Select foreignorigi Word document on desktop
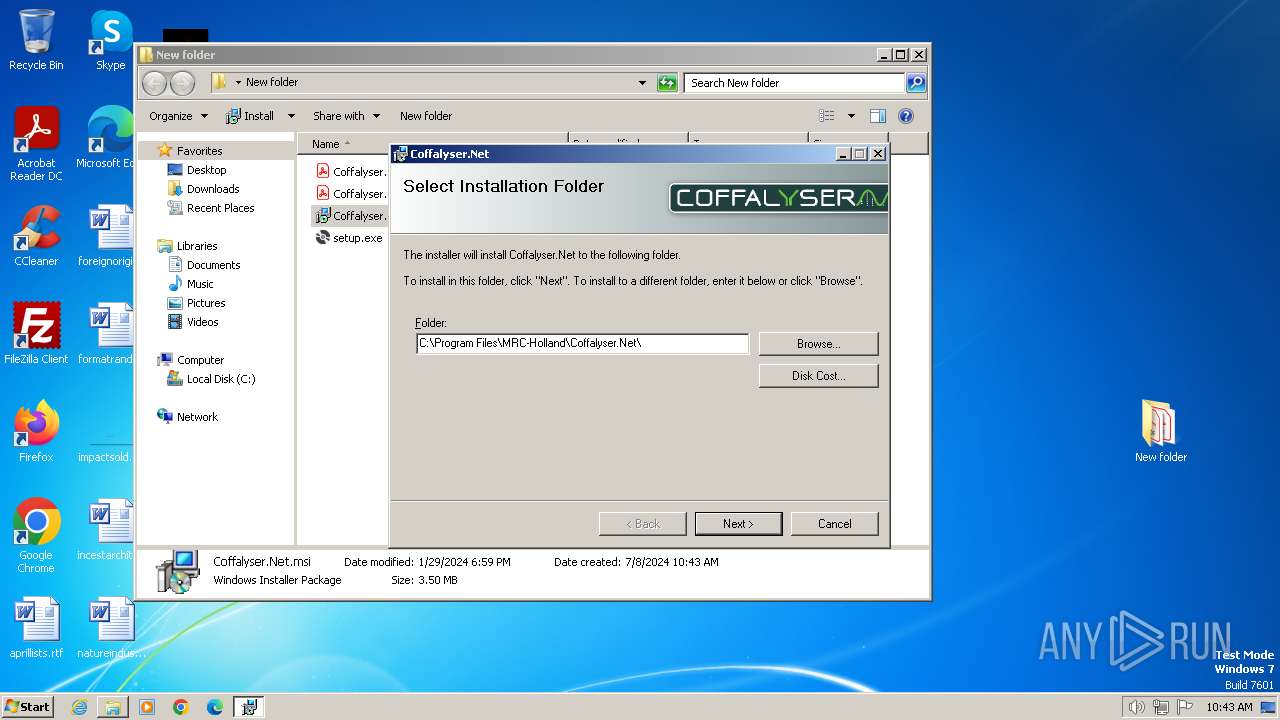 (108, 236)
